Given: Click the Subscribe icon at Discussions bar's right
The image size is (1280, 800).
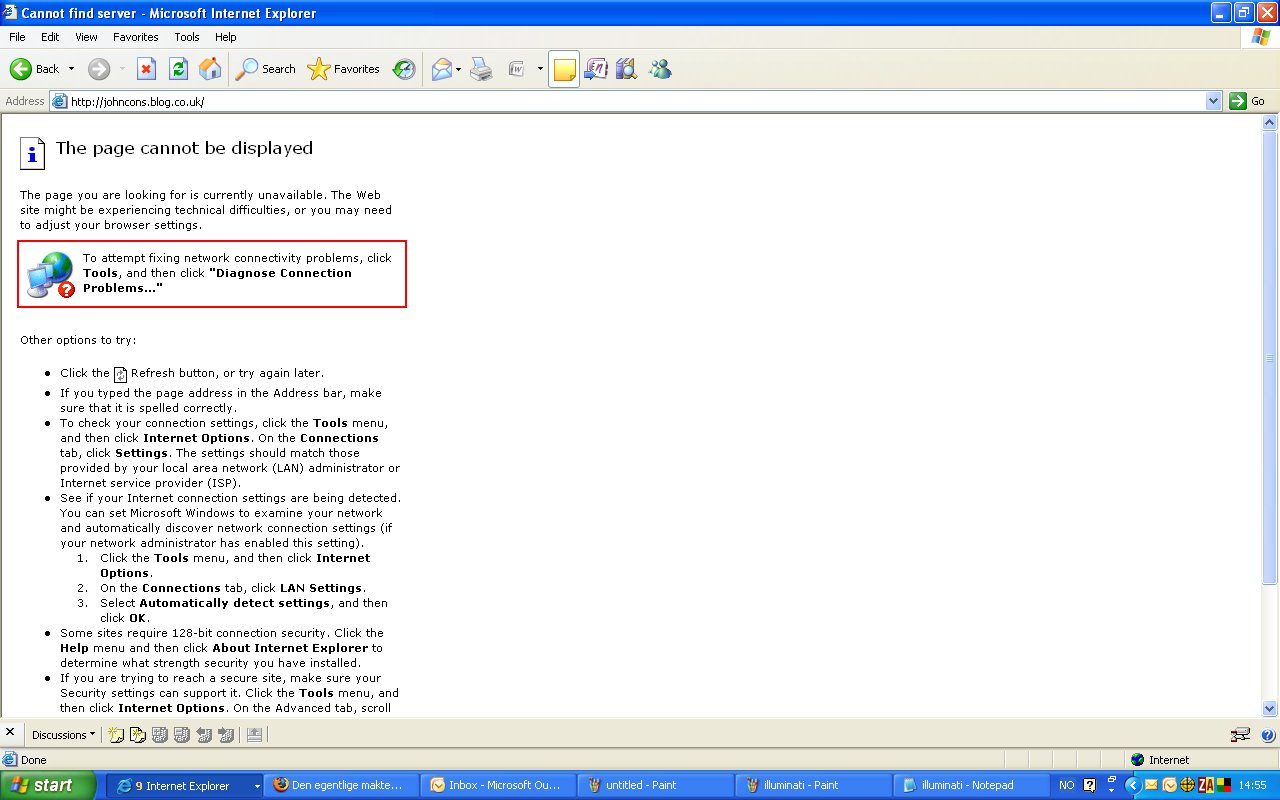Looking at the screenshot, I should [x=255, y=735].
